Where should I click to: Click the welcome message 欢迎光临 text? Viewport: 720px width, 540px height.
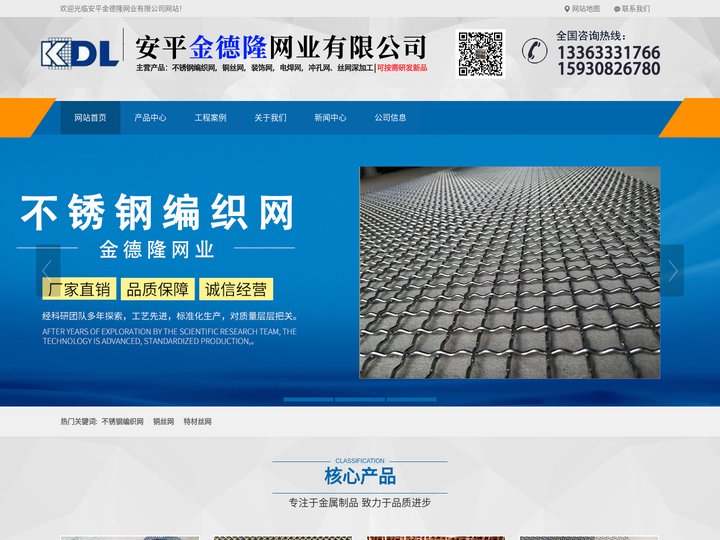coord(121,9)
